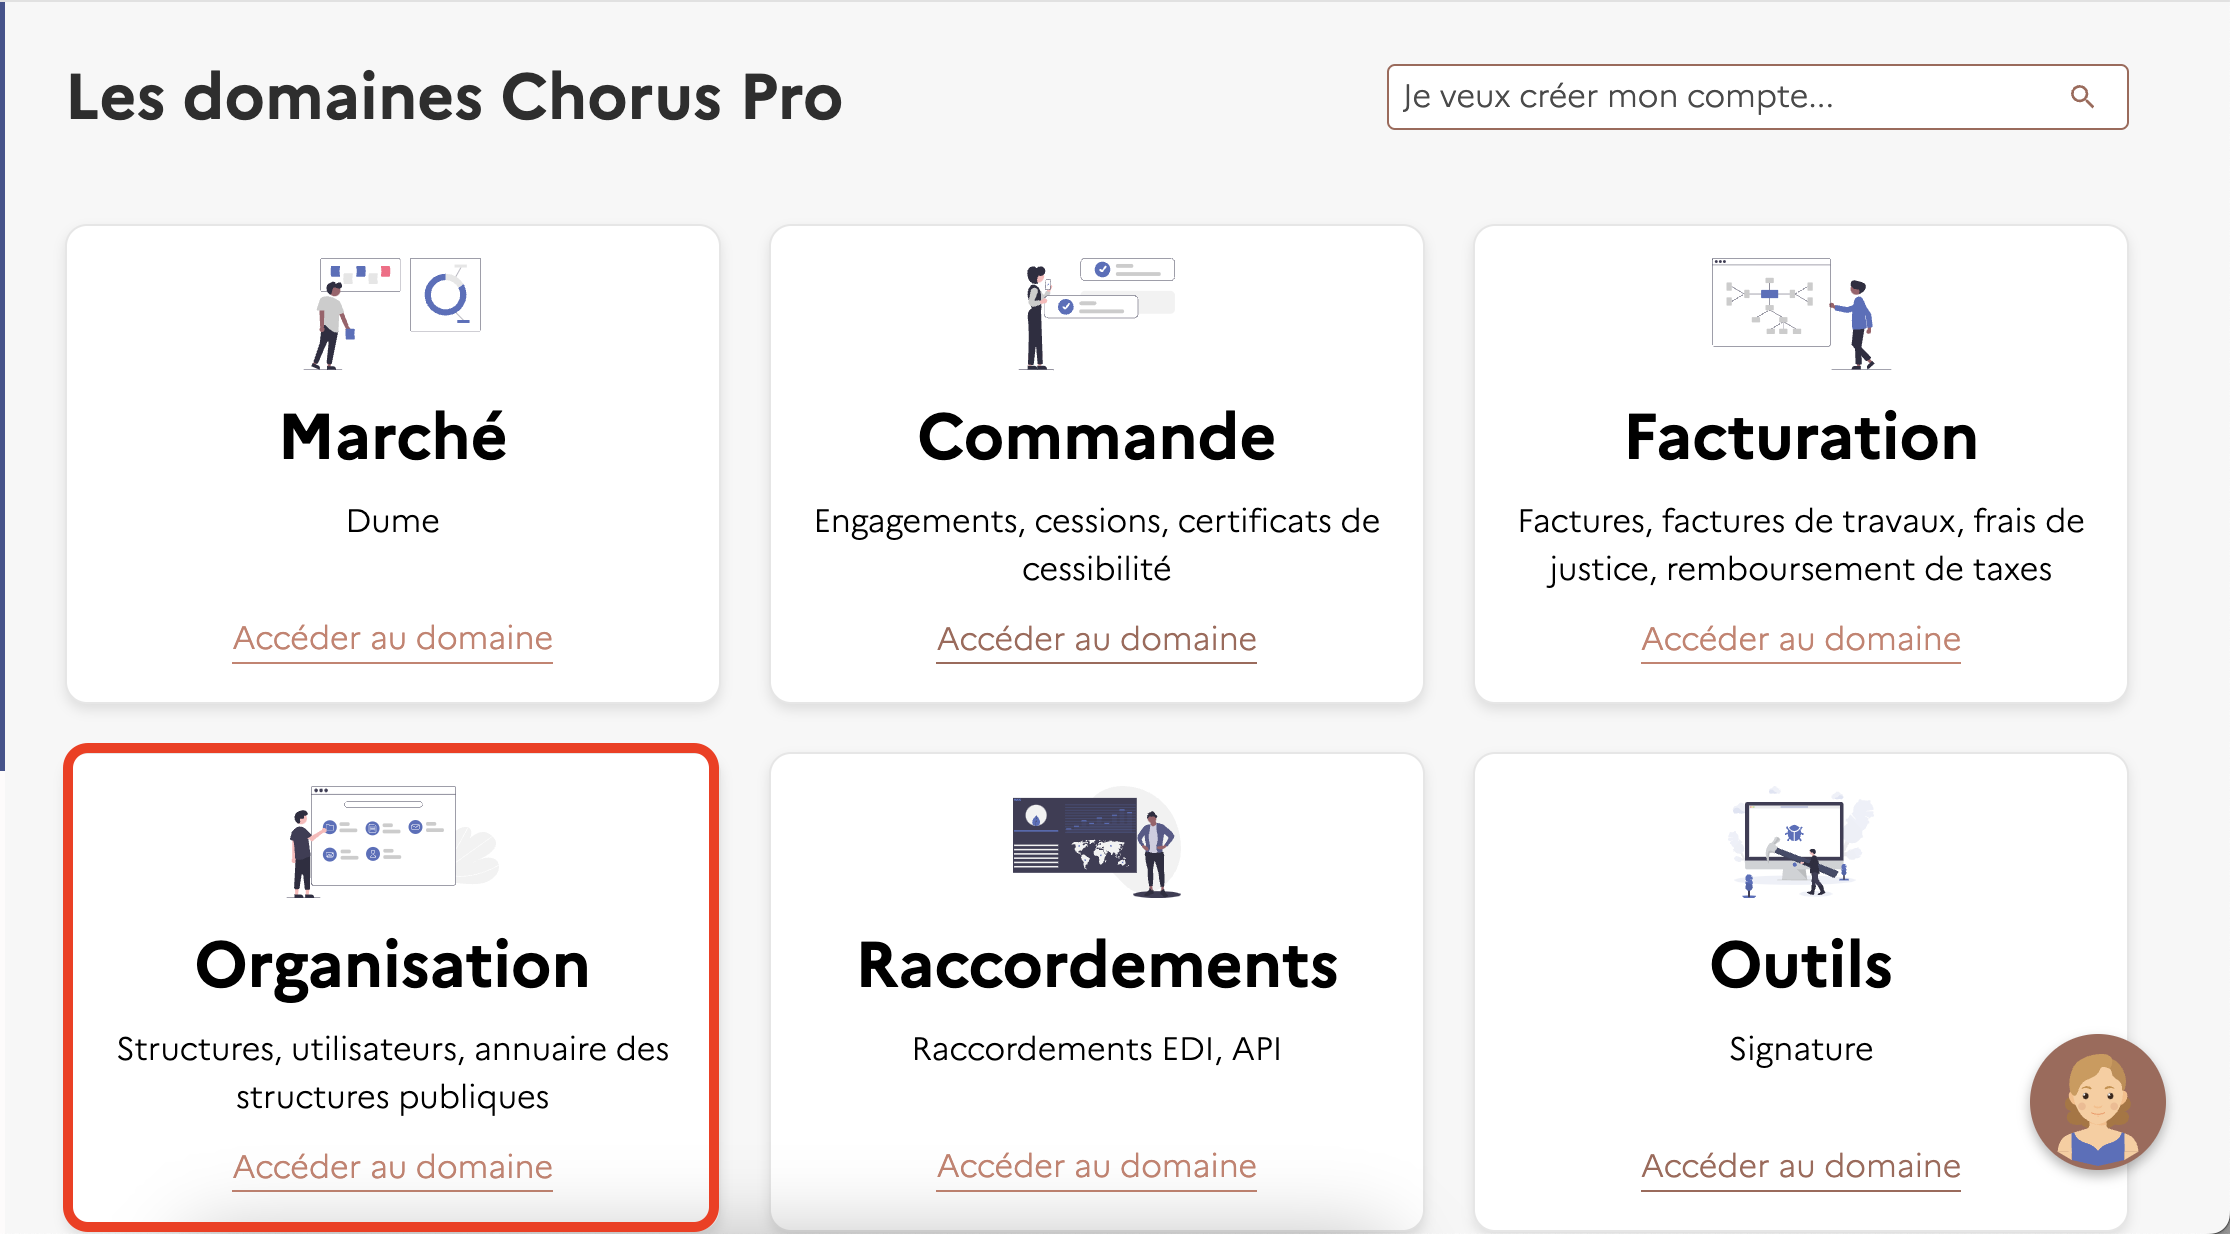Click the Outils bug monitor illustration
This screenshot has height=1234, width=2230.
1800,842
